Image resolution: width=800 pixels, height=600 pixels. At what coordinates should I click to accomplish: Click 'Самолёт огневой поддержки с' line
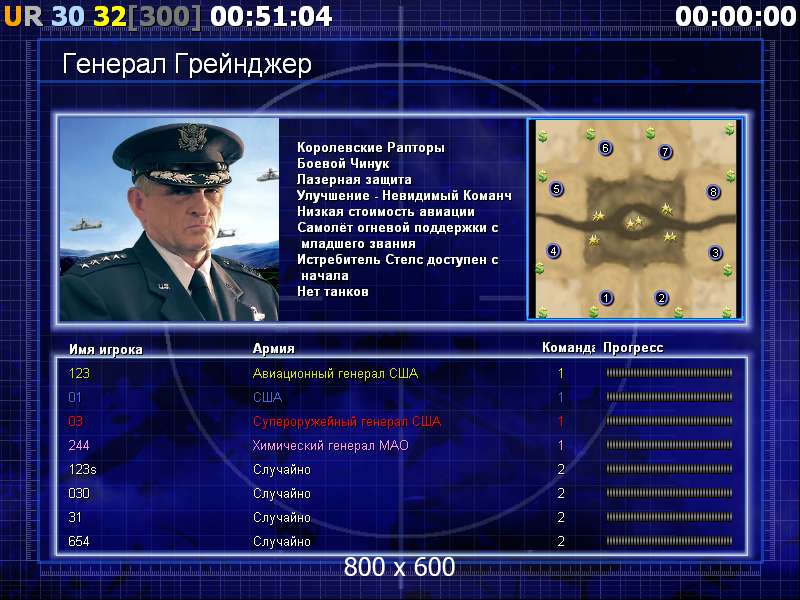[397, 228]
